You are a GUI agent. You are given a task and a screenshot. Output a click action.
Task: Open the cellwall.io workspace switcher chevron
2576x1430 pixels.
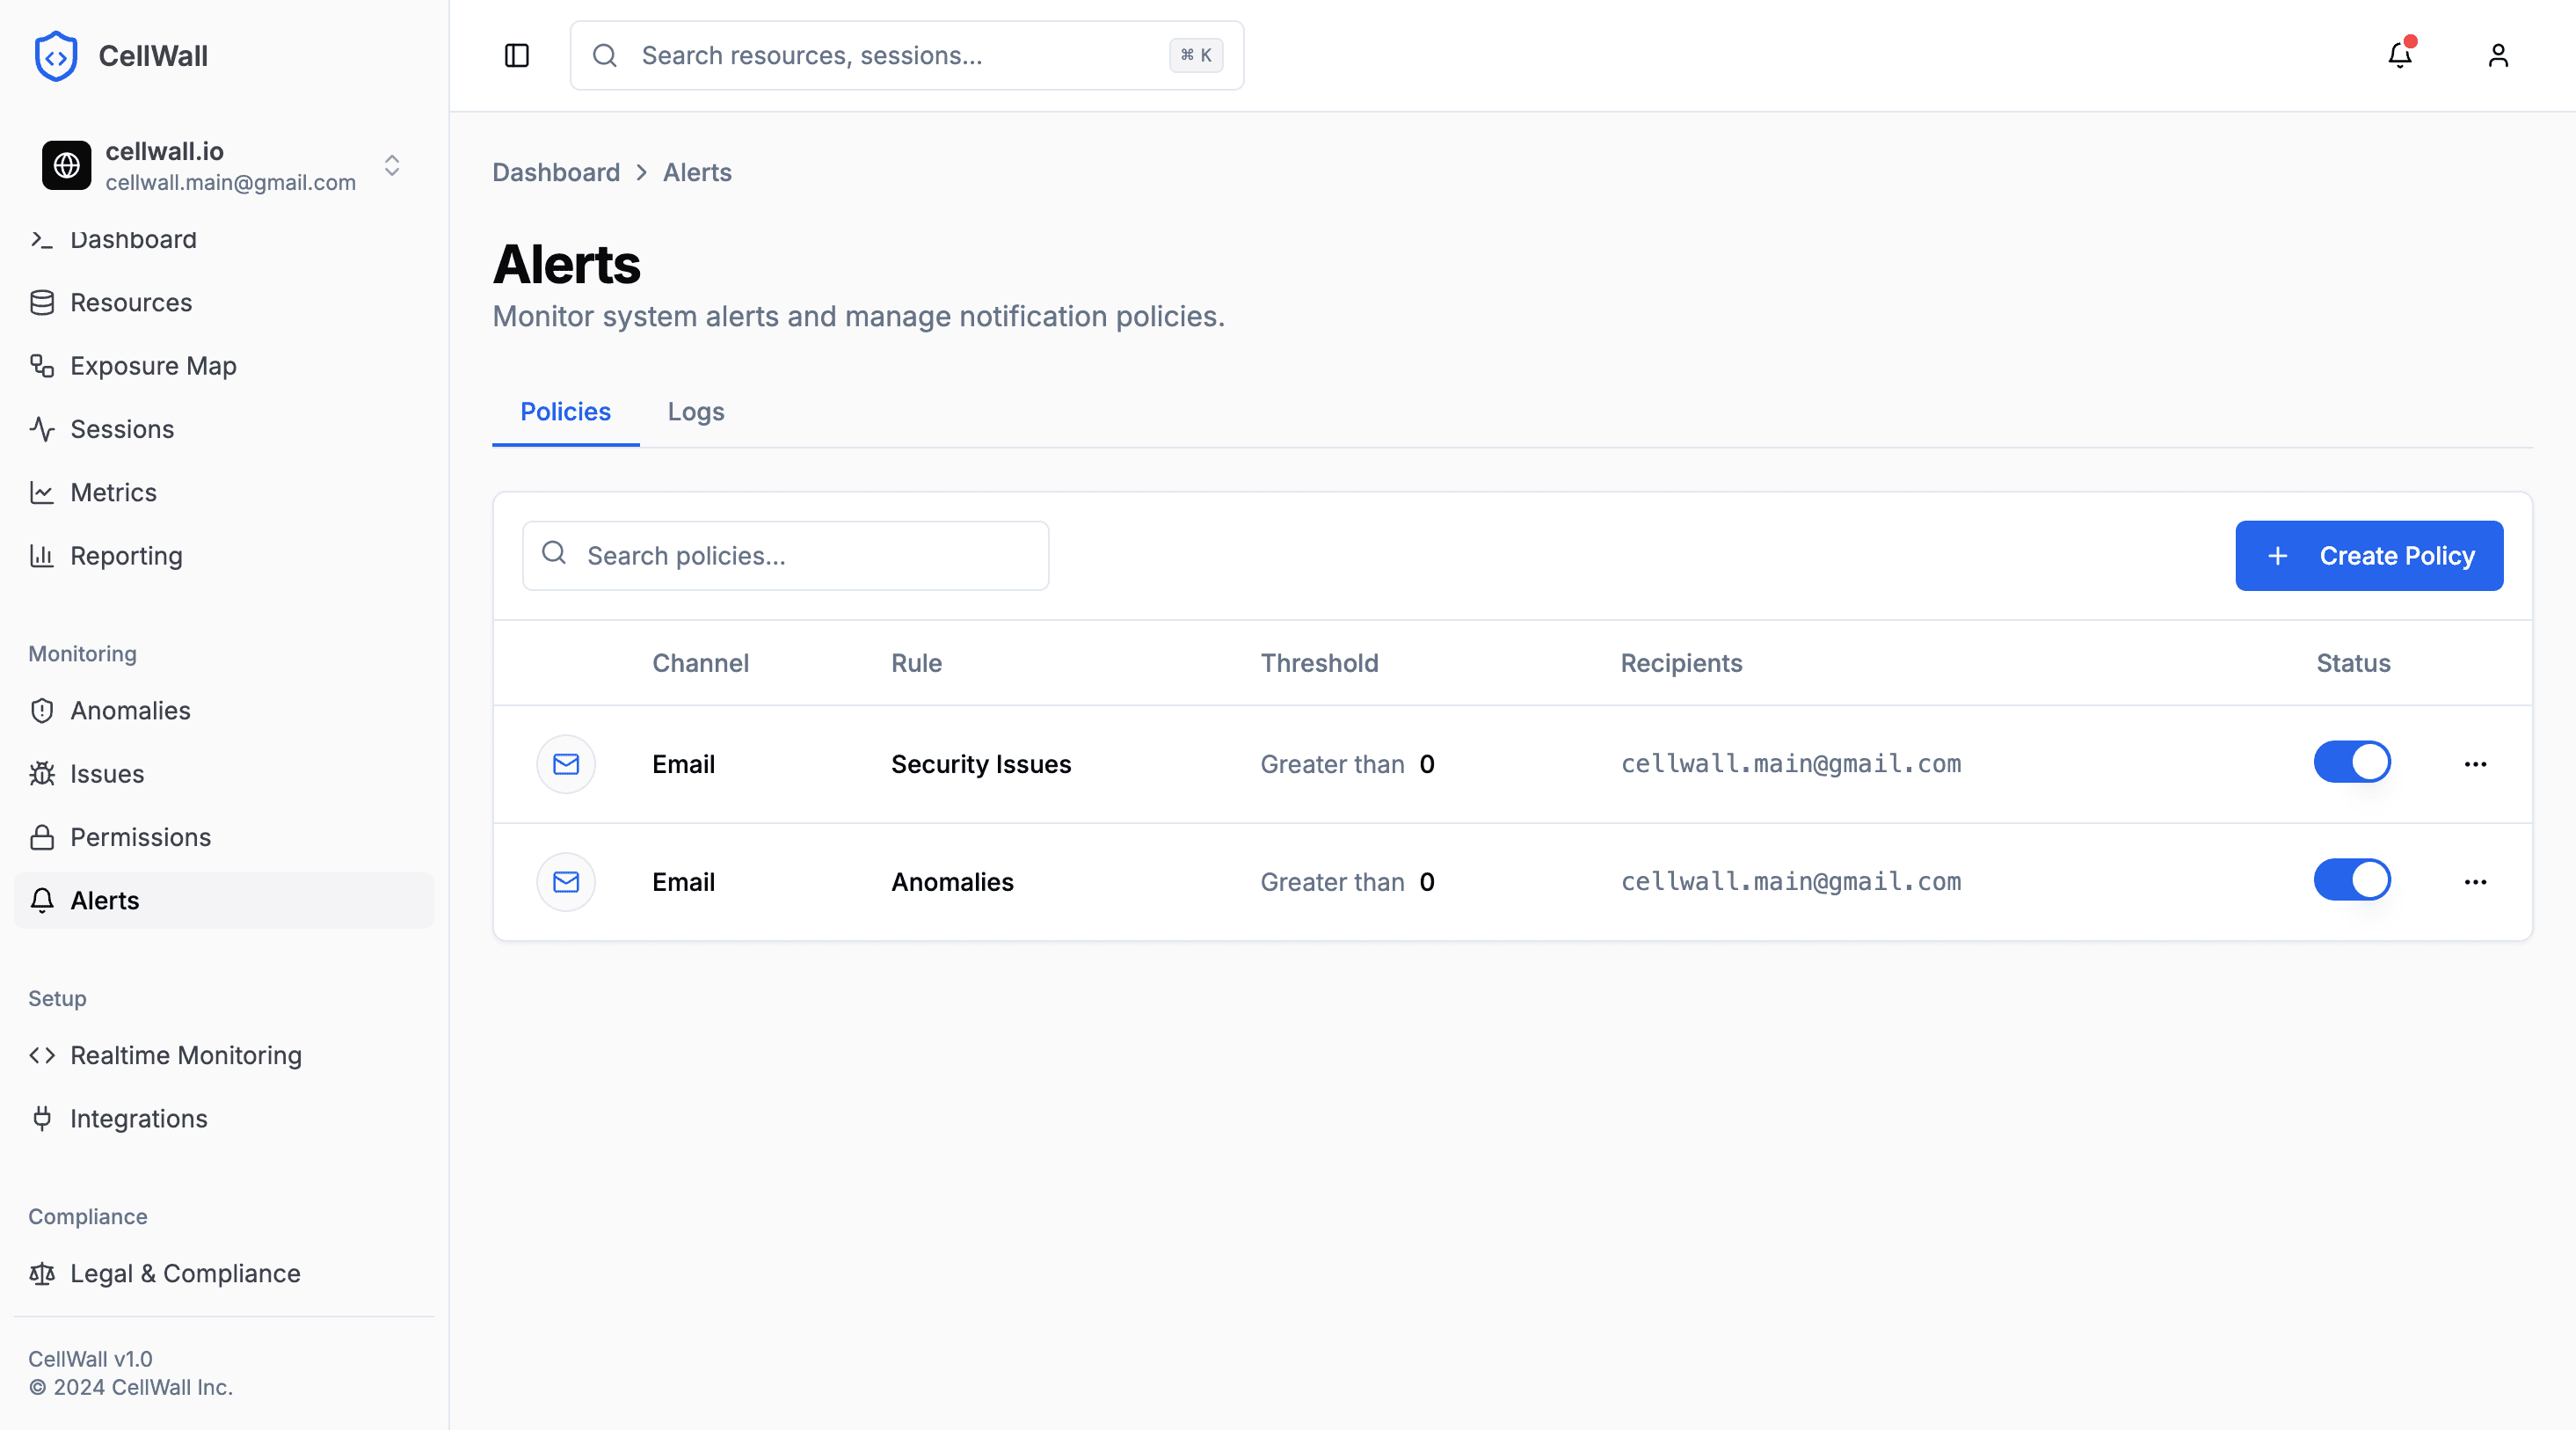point(392,166)
